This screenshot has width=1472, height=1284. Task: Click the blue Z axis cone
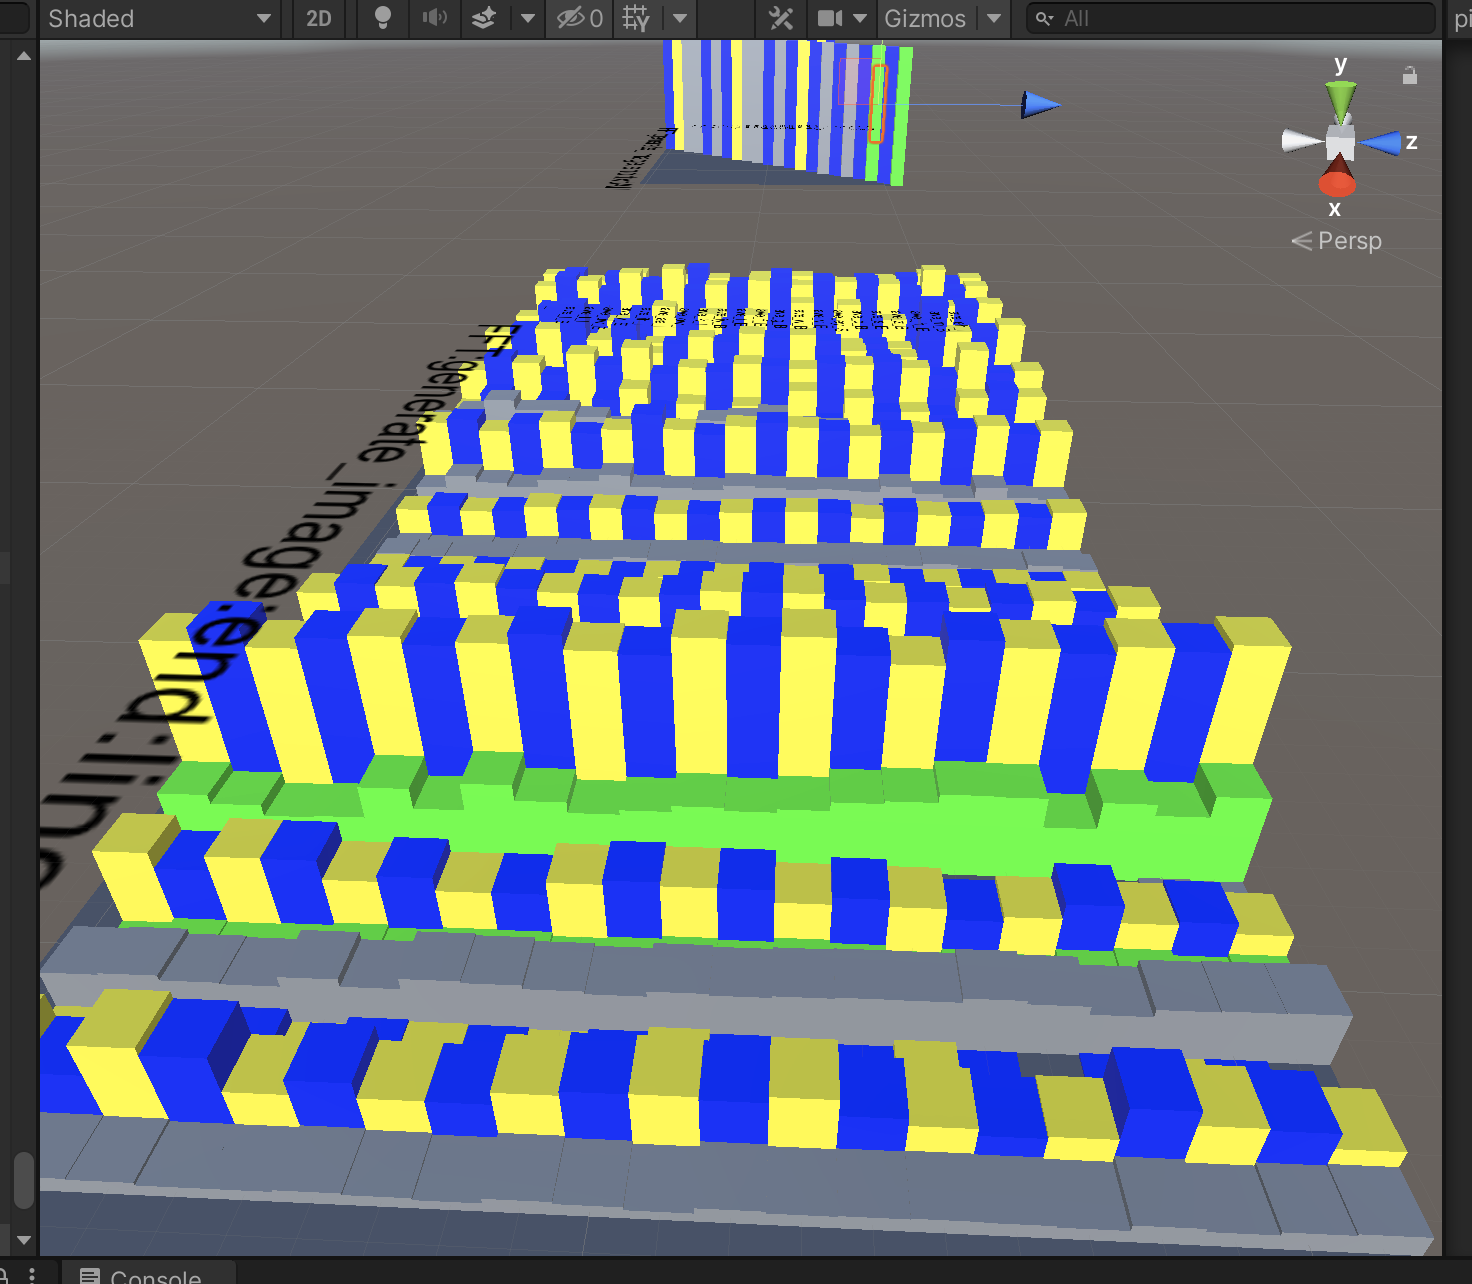1381,143
